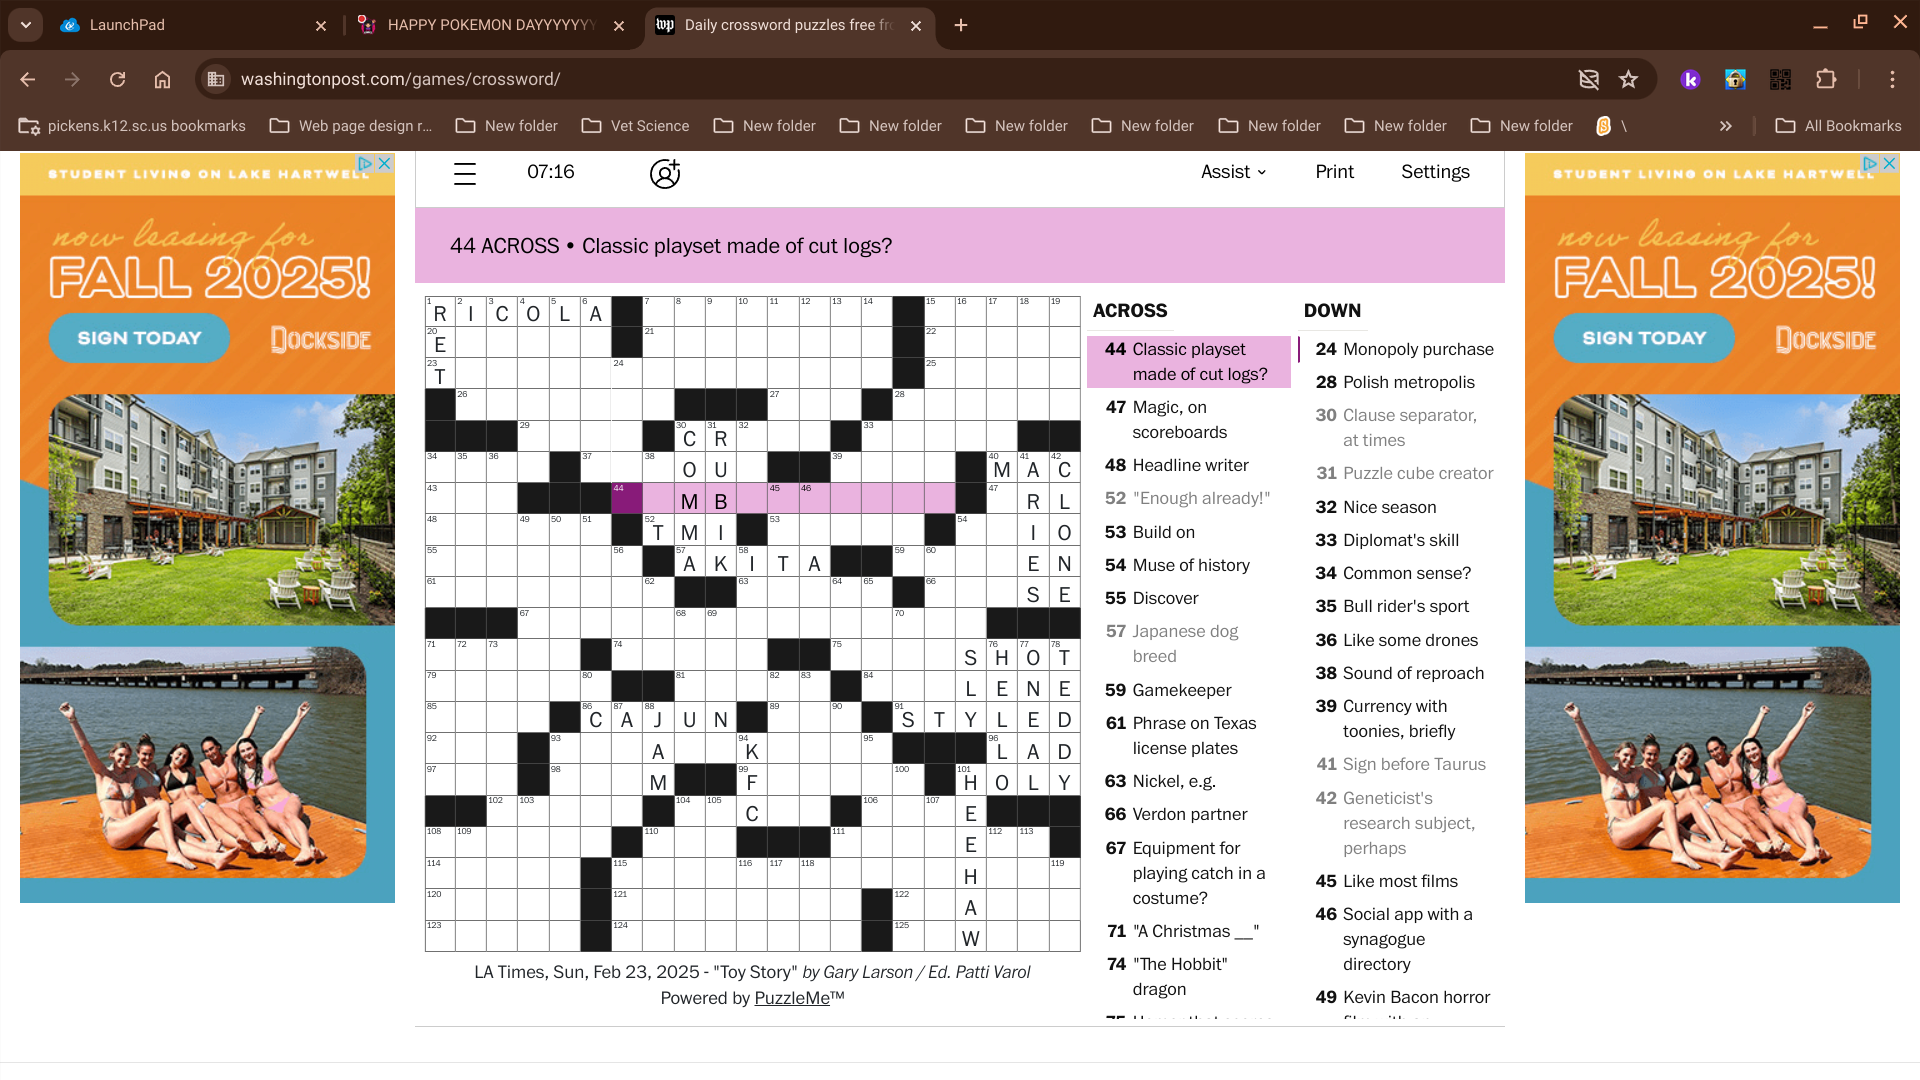This screenshot has width=1920, height=1080.
Task: Open a new browser tab
Action: coord(961,25)
